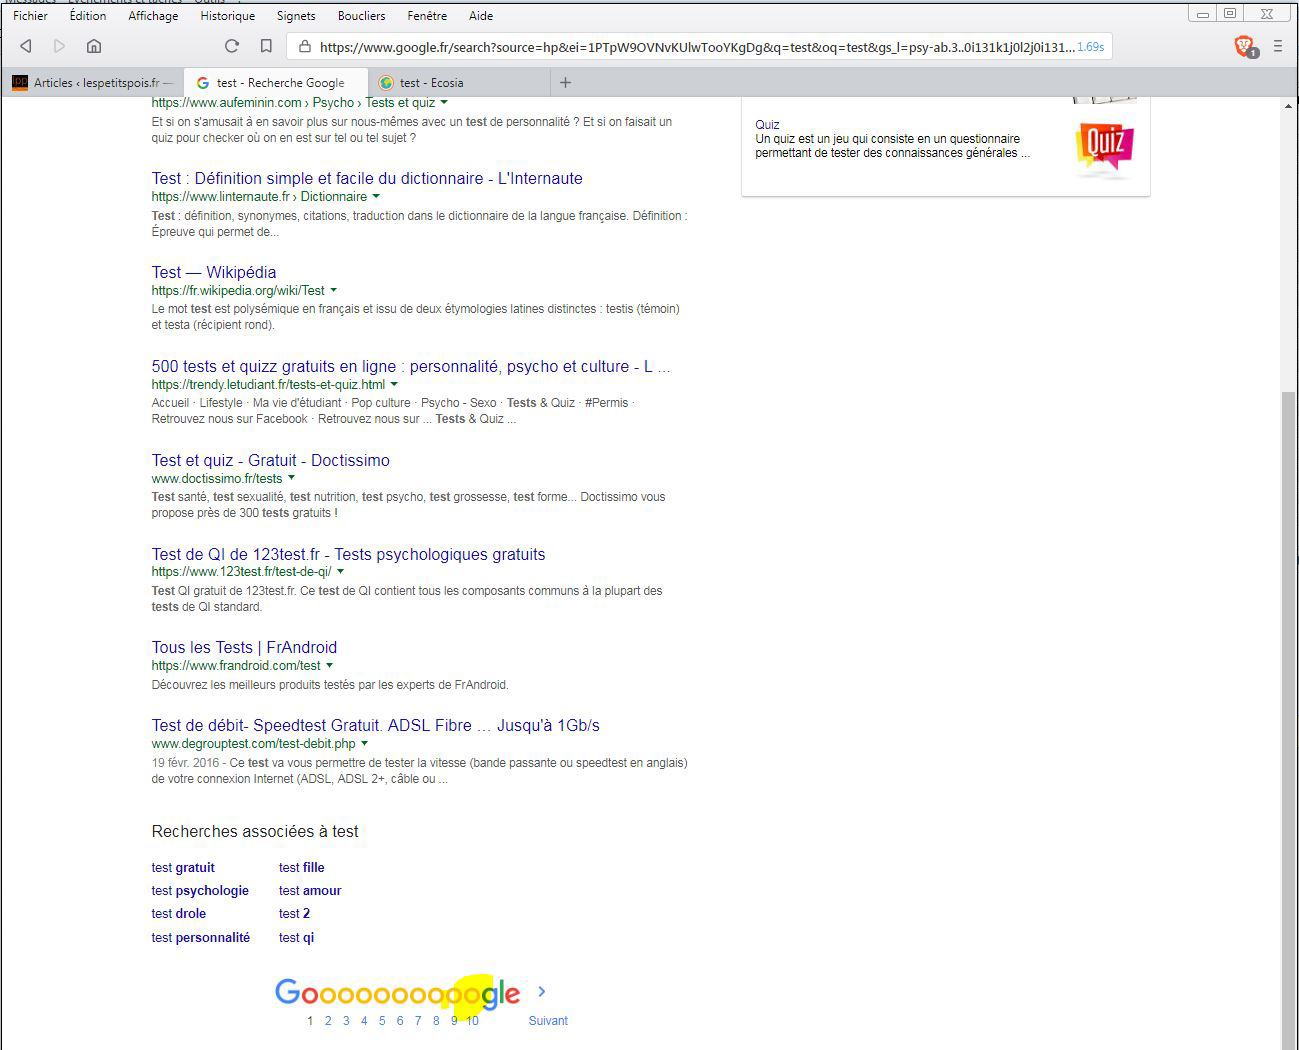Open the home page
Screen dimensions: 1299x1050
click(x=94, y=46)
